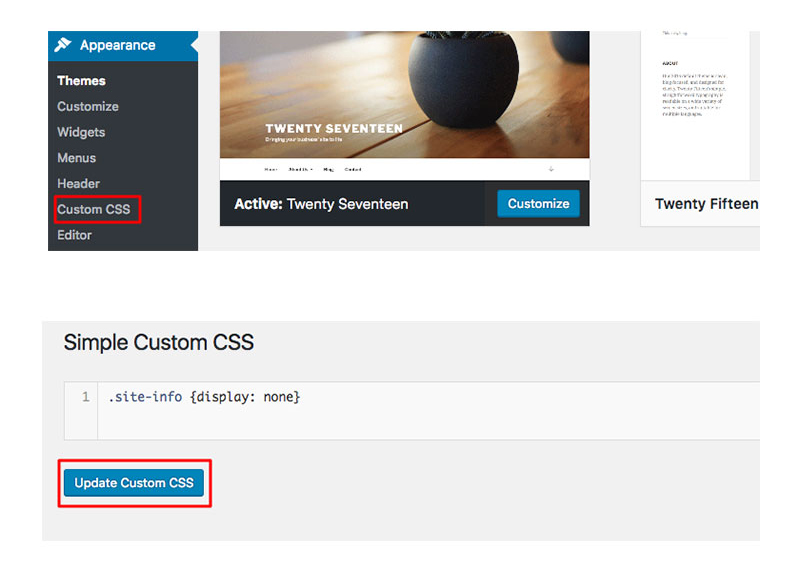This screenshot has width=800, height=573.
Task: Open the Editor submenu item
Action: (x=74, y=235)
